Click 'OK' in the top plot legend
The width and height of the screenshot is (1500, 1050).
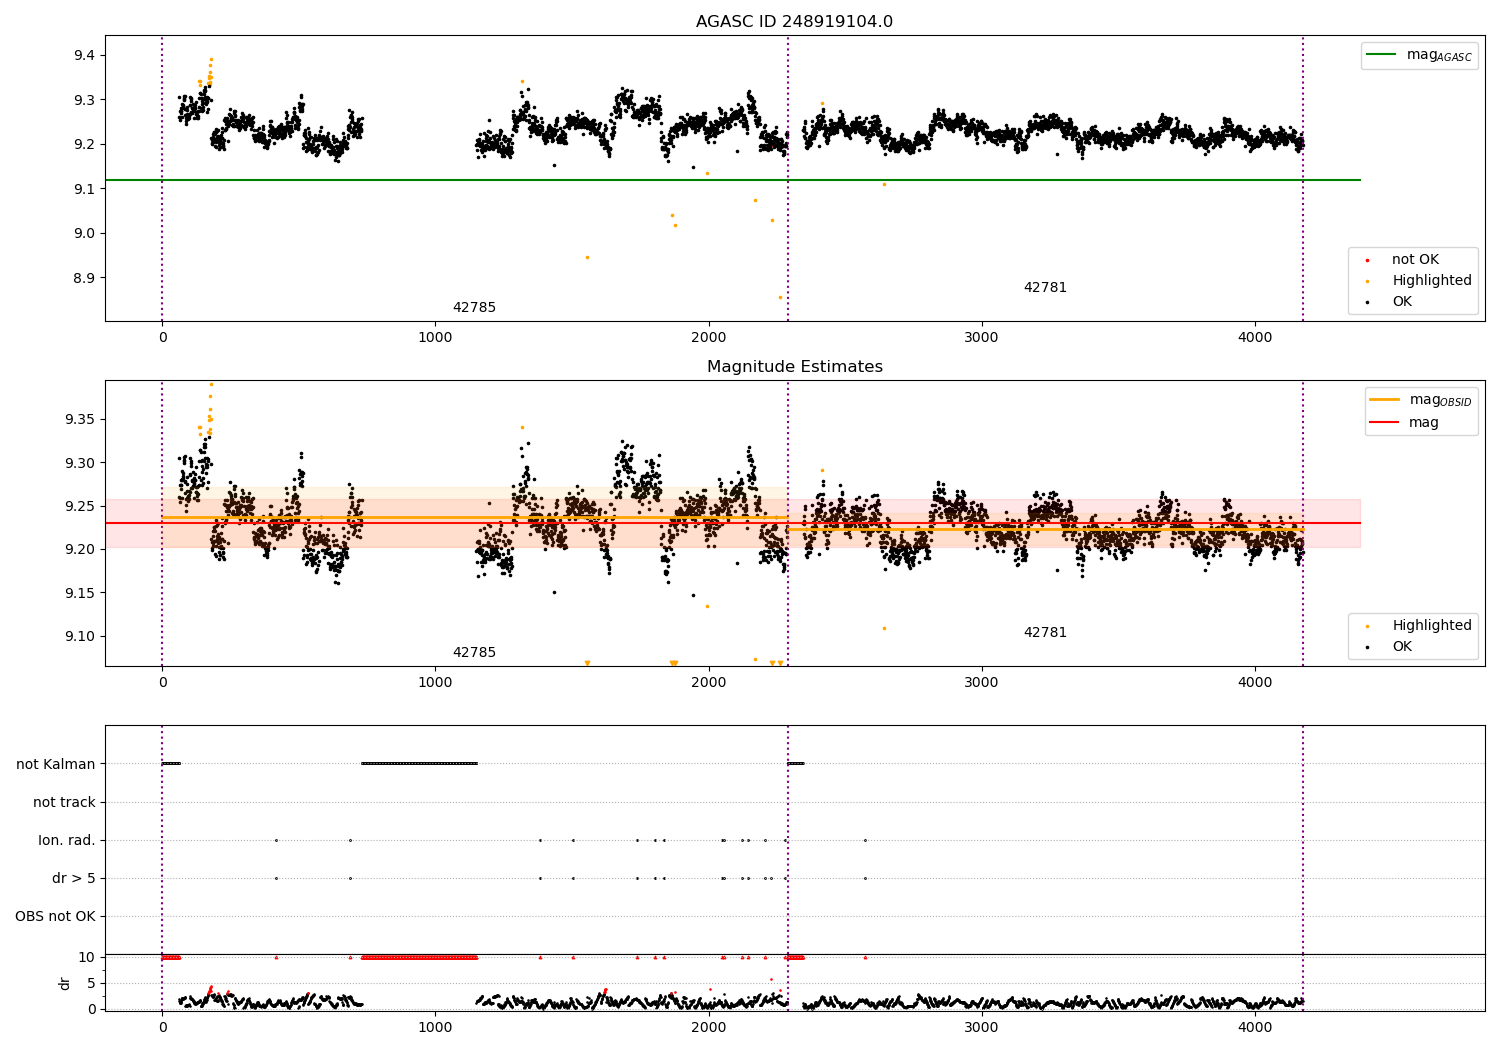click(x=1402, y=302)
